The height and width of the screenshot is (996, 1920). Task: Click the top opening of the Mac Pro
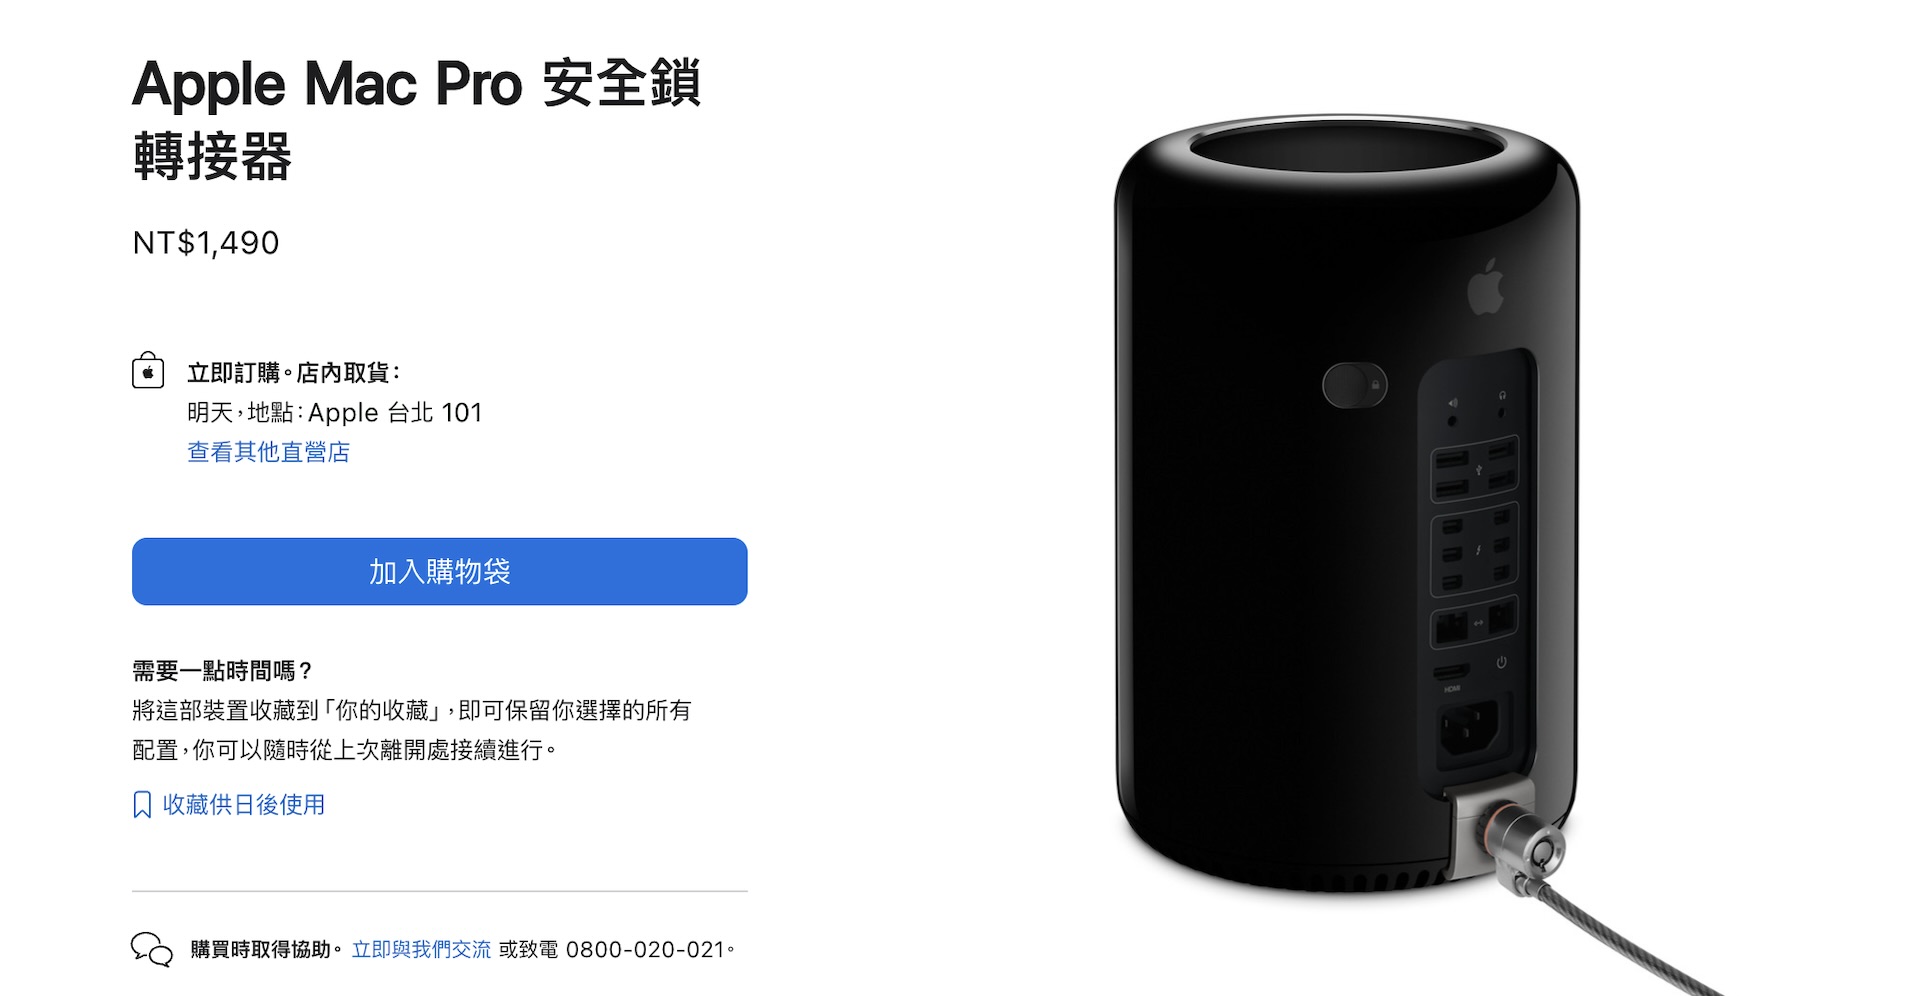pos(1349,157)
